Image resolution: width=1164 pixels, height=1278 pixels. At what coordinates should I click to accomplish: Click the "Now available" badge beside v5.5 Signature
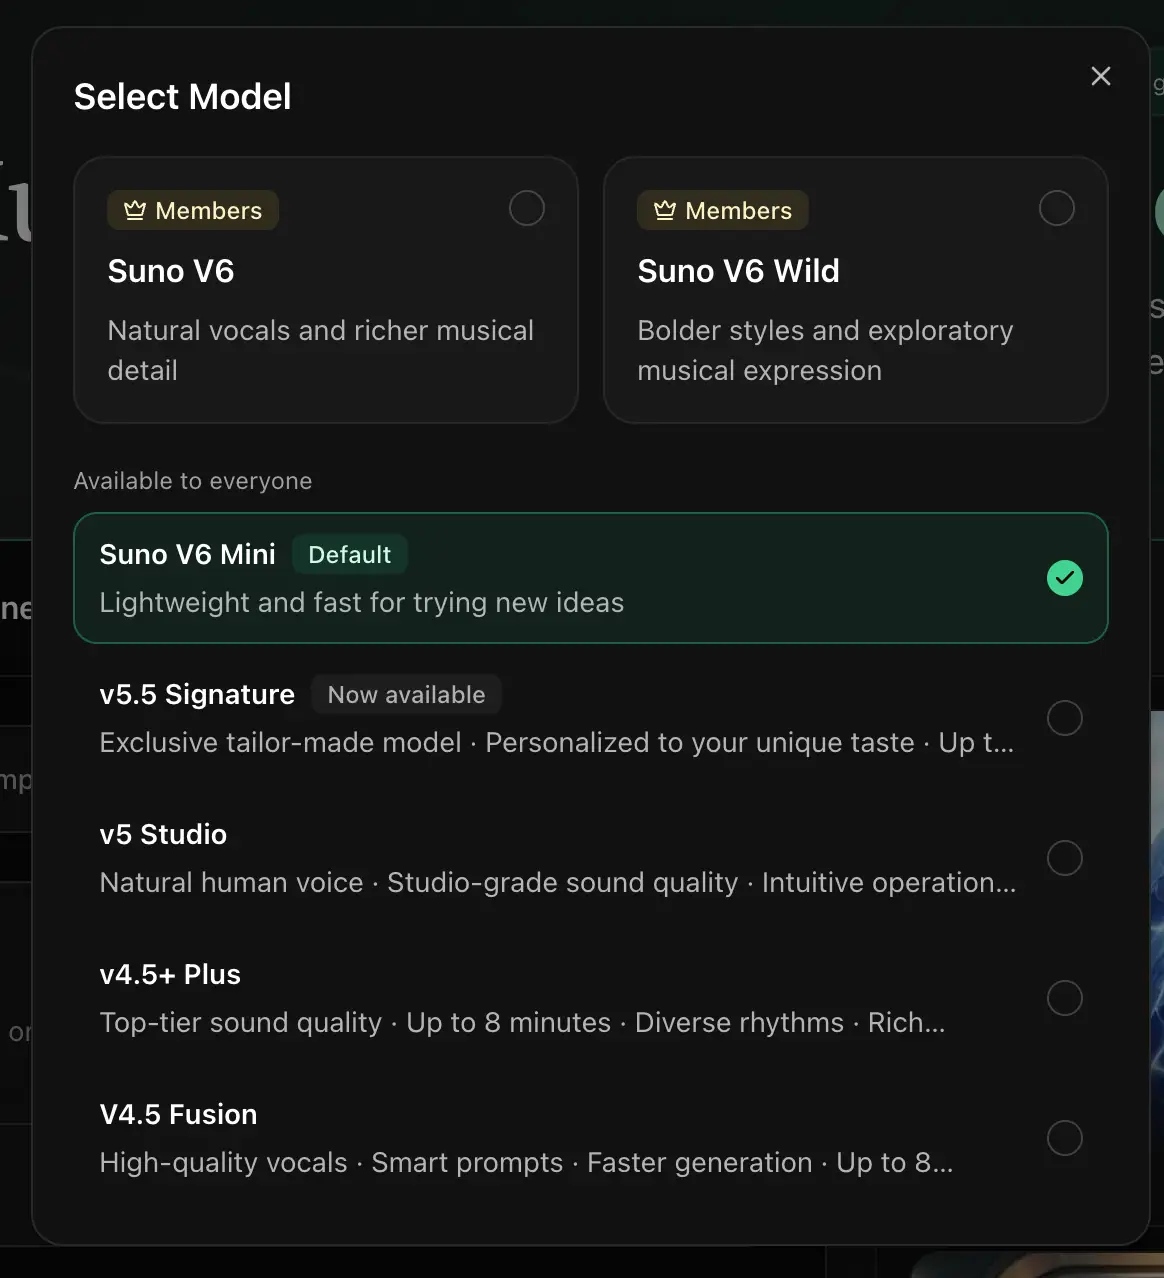pos(407,695)
